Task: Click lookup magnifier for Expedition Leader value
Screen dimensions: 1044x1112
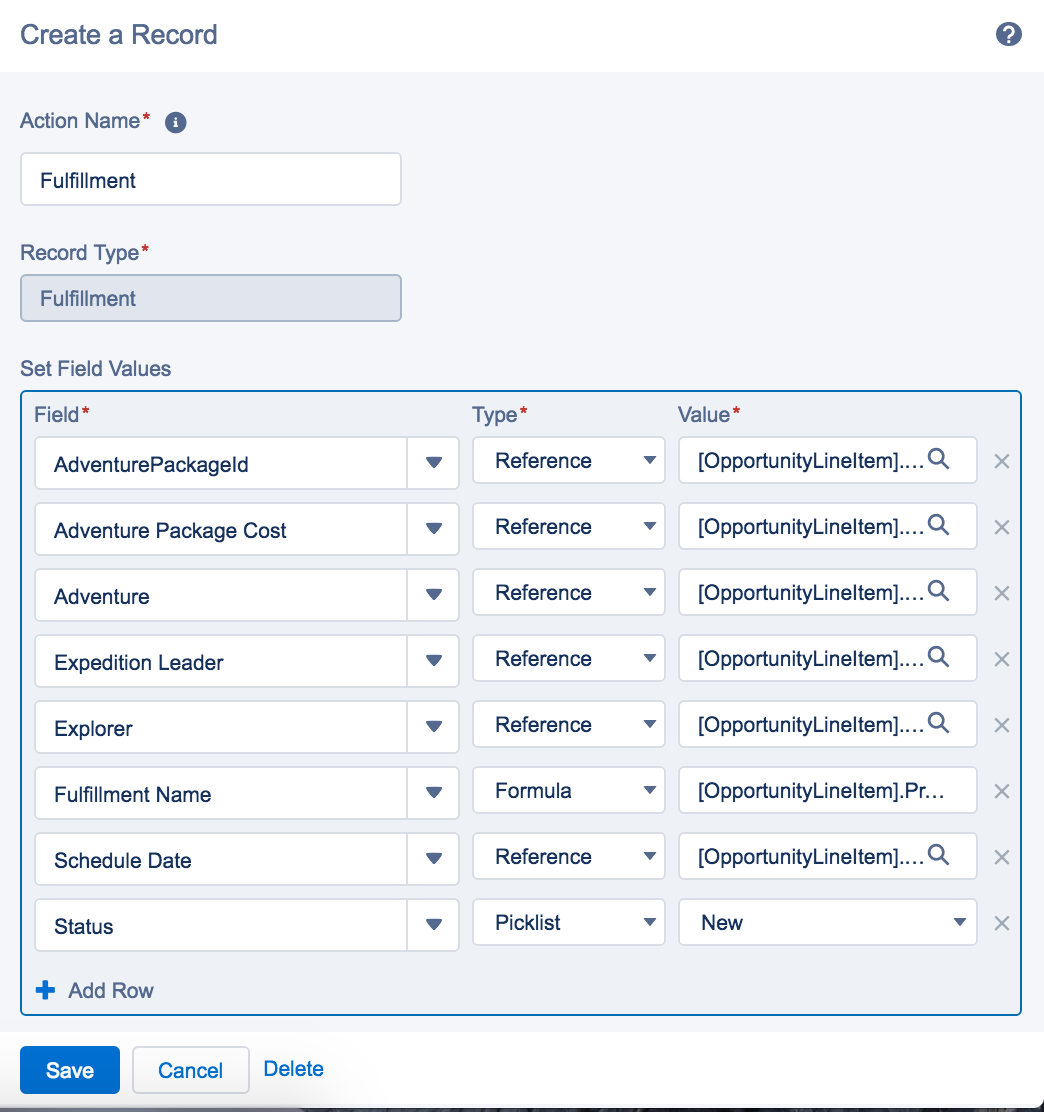Action: [938, 657]
